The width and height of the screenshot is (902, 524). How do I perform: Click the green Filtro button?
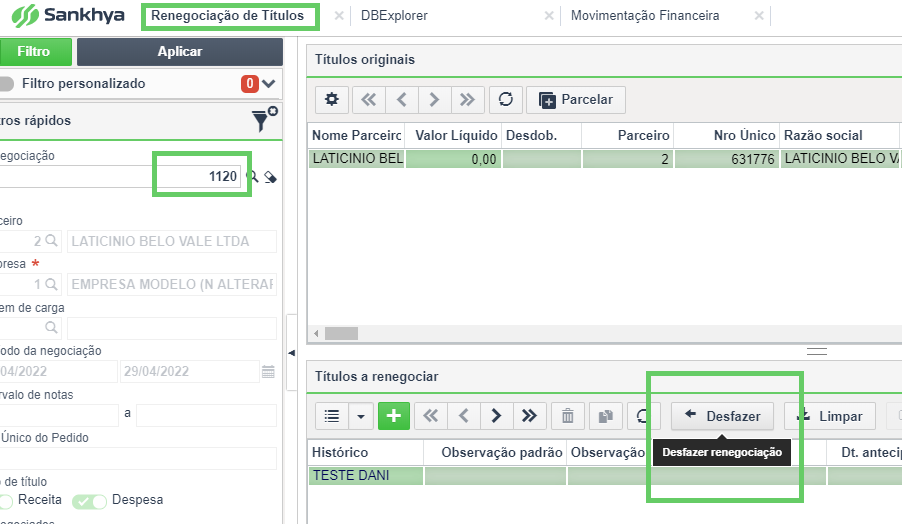click(35, 52)
